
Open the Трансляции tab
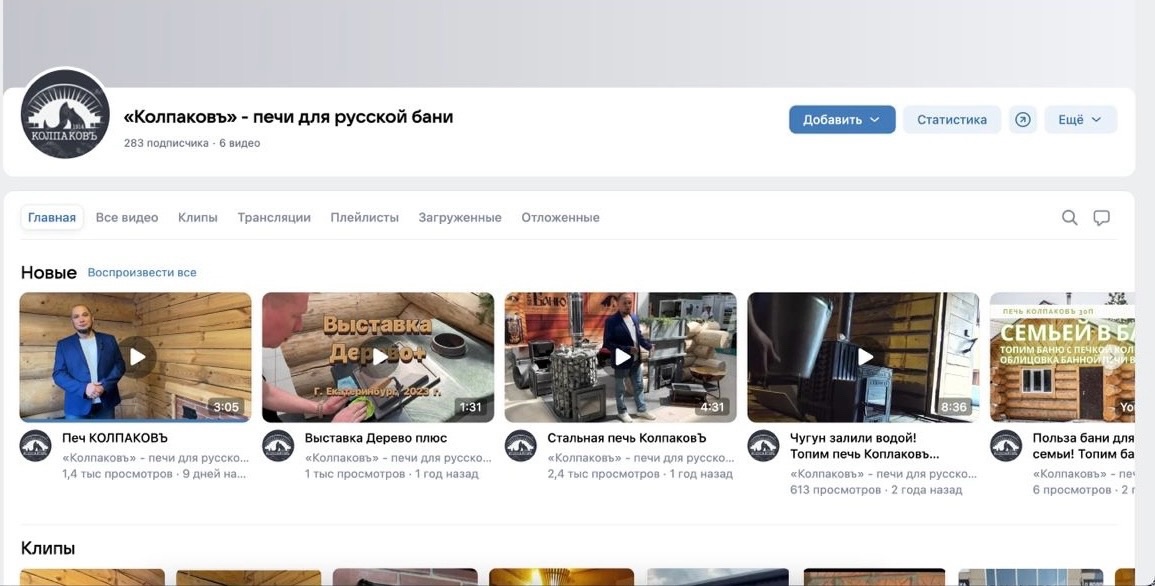tap(274, 217)
